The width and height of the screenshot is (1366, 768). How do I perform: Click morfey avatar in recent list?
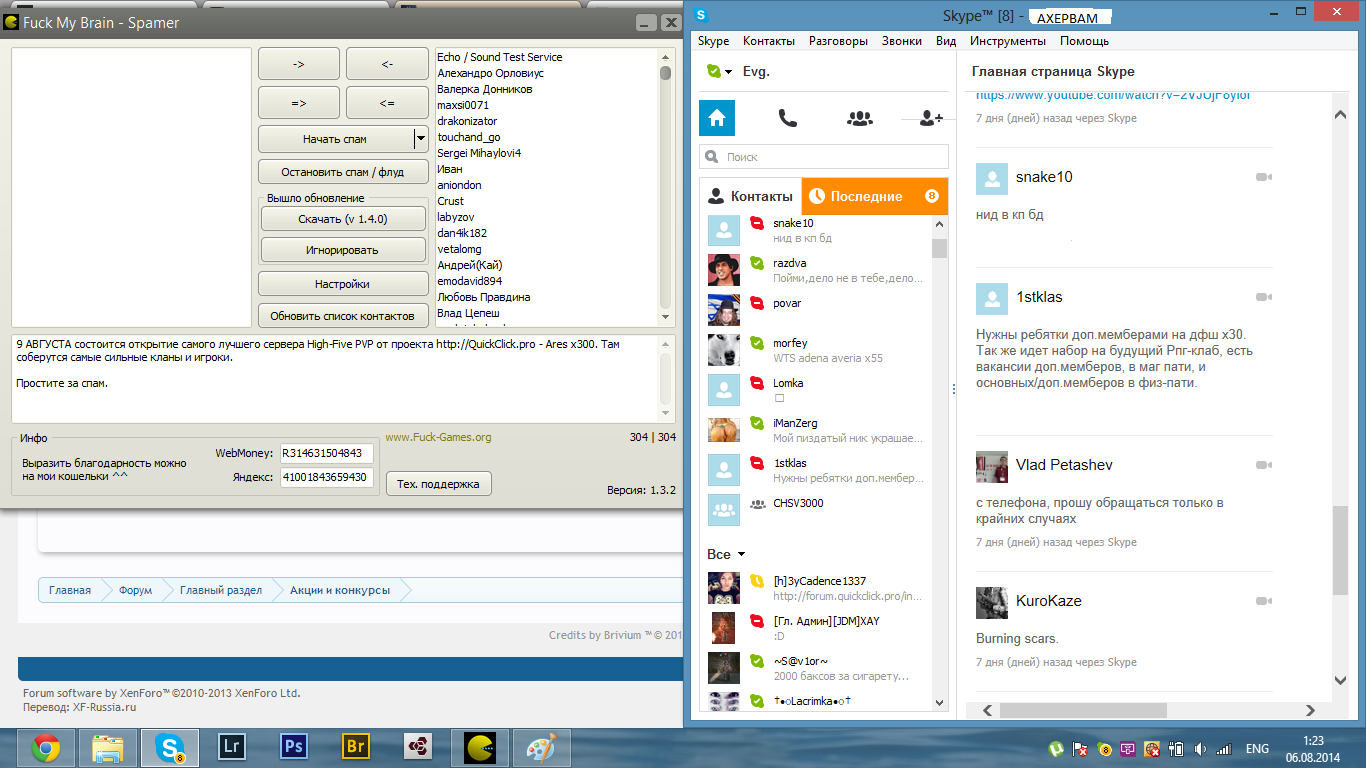coord(724,350)
